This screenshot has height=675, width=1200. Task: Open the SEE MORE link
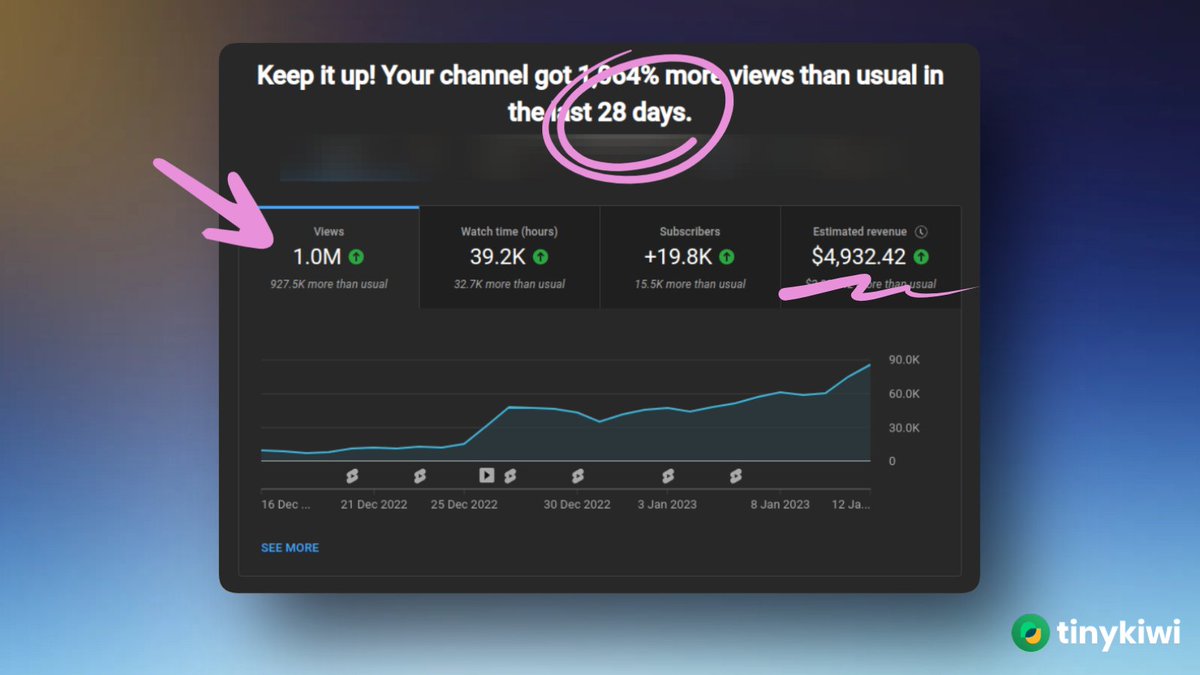point(289,548)
